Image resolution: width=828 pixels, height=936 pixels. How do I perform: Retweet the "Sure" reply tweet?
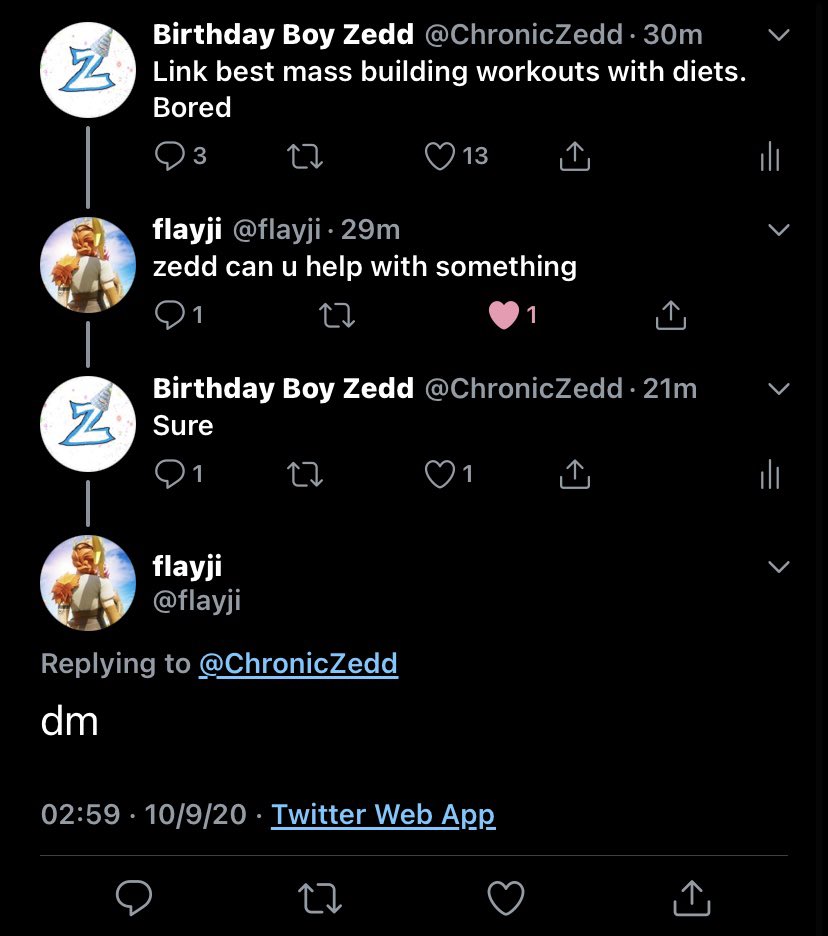click(303, 474)
